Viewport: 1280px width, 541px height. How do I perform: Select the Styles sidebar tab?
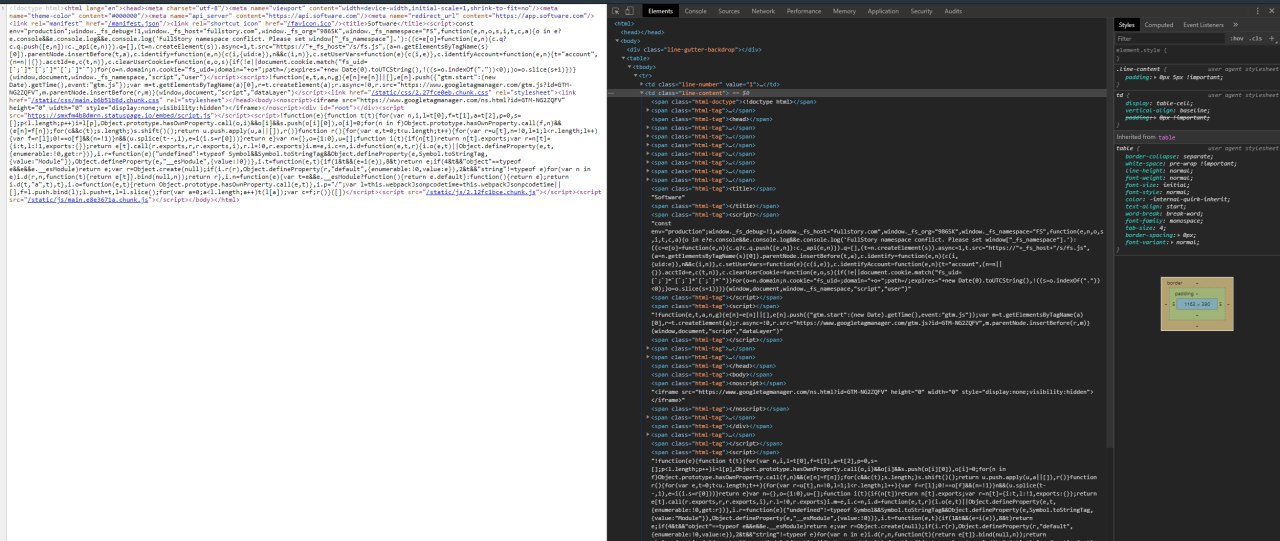click(x=1127, y=24)
